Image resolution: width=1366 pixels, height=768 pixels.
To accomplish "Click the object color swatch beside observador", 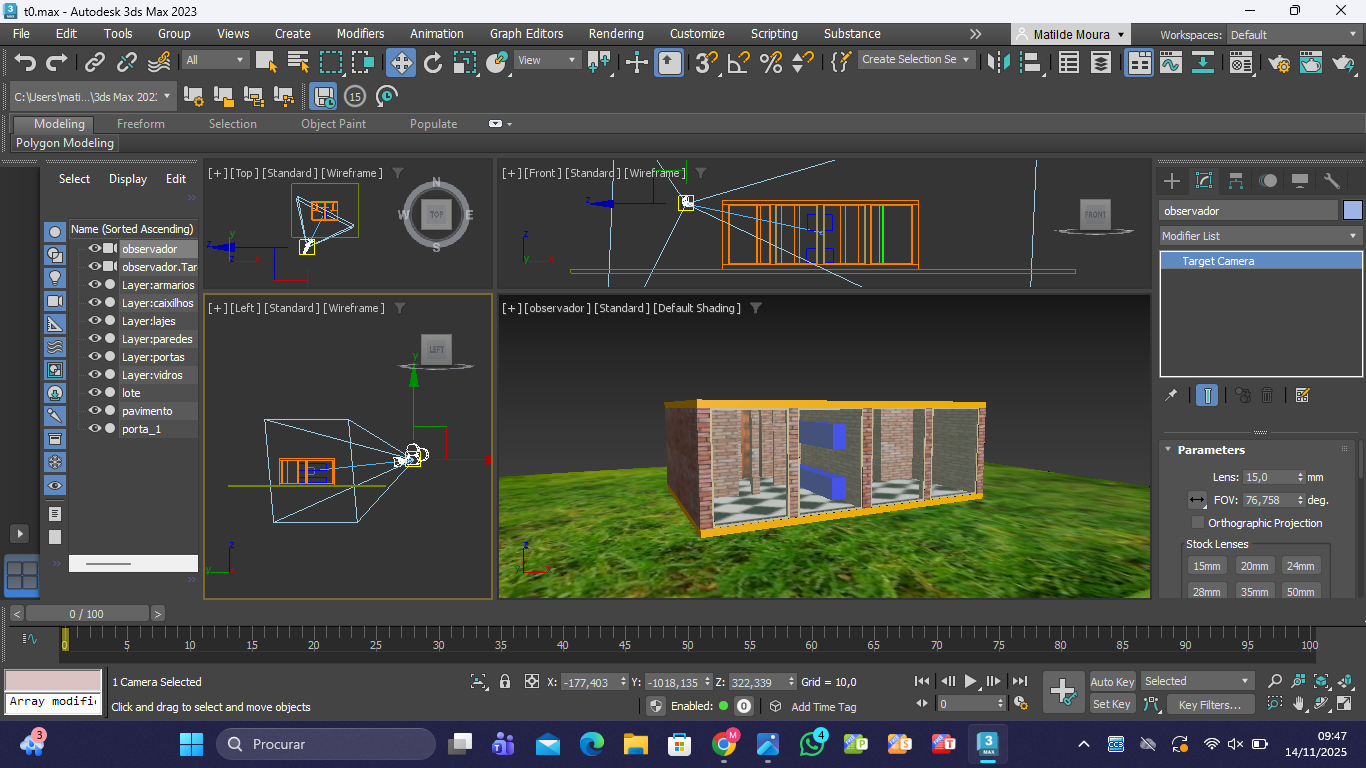I will [x=1352, y=211].
